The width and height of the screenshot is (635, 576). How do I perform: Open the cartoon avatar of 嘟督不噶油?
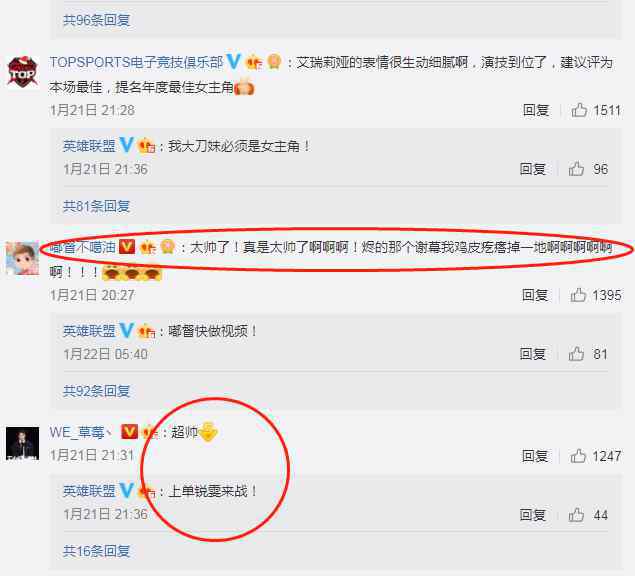[x=23, y=258]
